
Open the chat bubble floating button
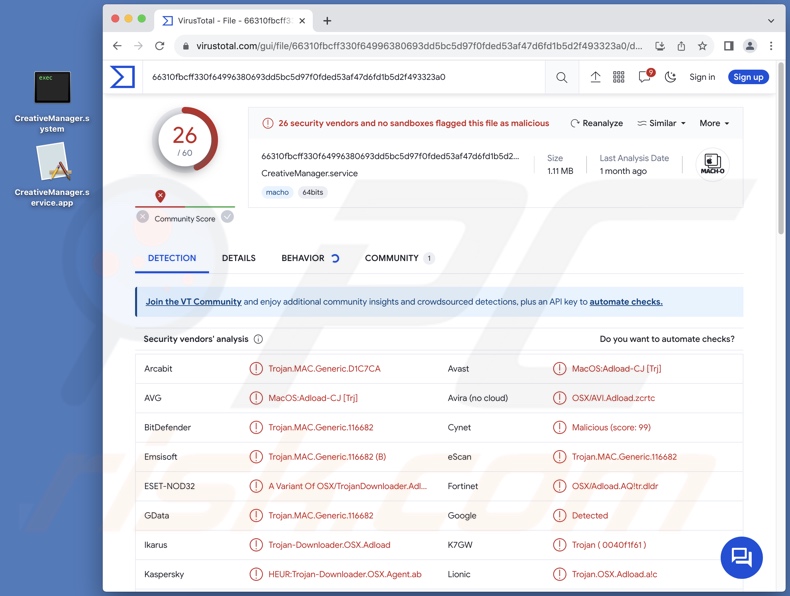[x=741, y=557]
